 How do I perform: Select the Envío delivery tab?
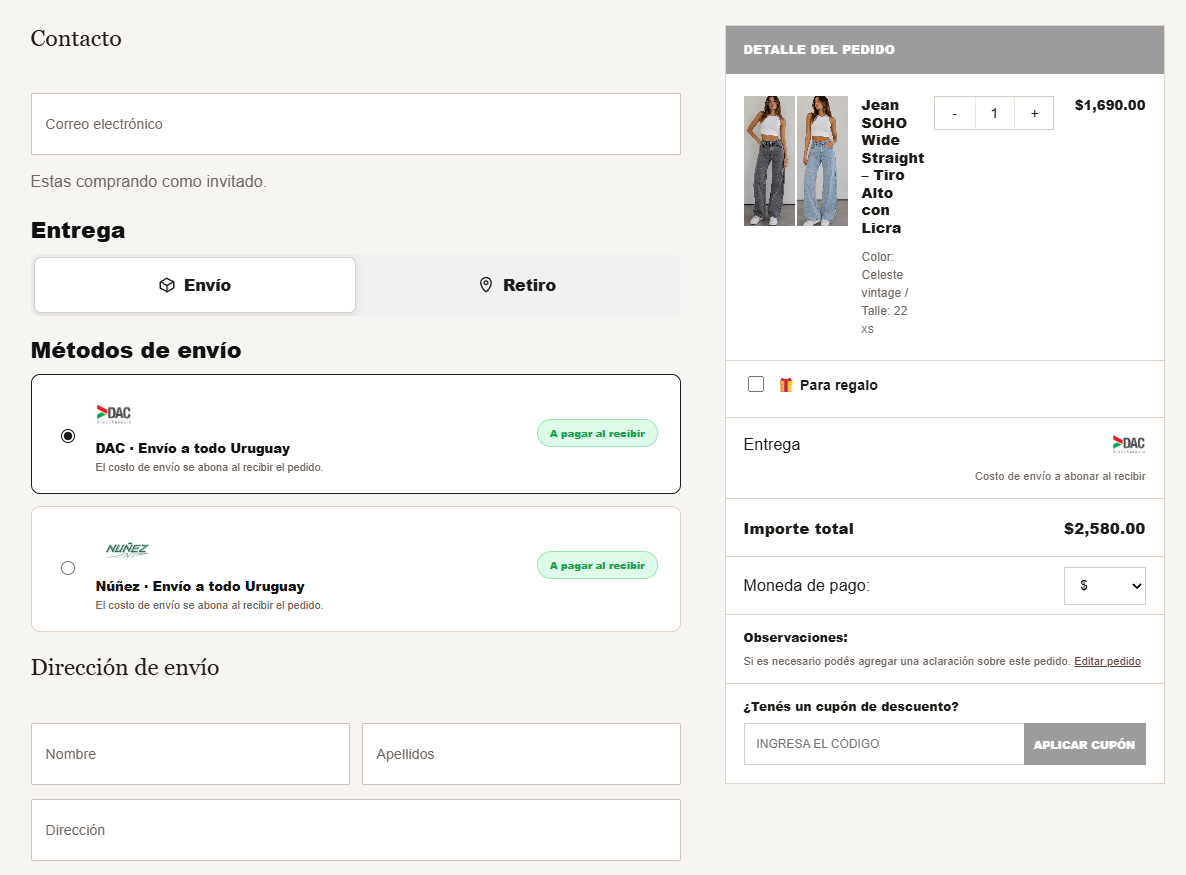tap(194, 285)
